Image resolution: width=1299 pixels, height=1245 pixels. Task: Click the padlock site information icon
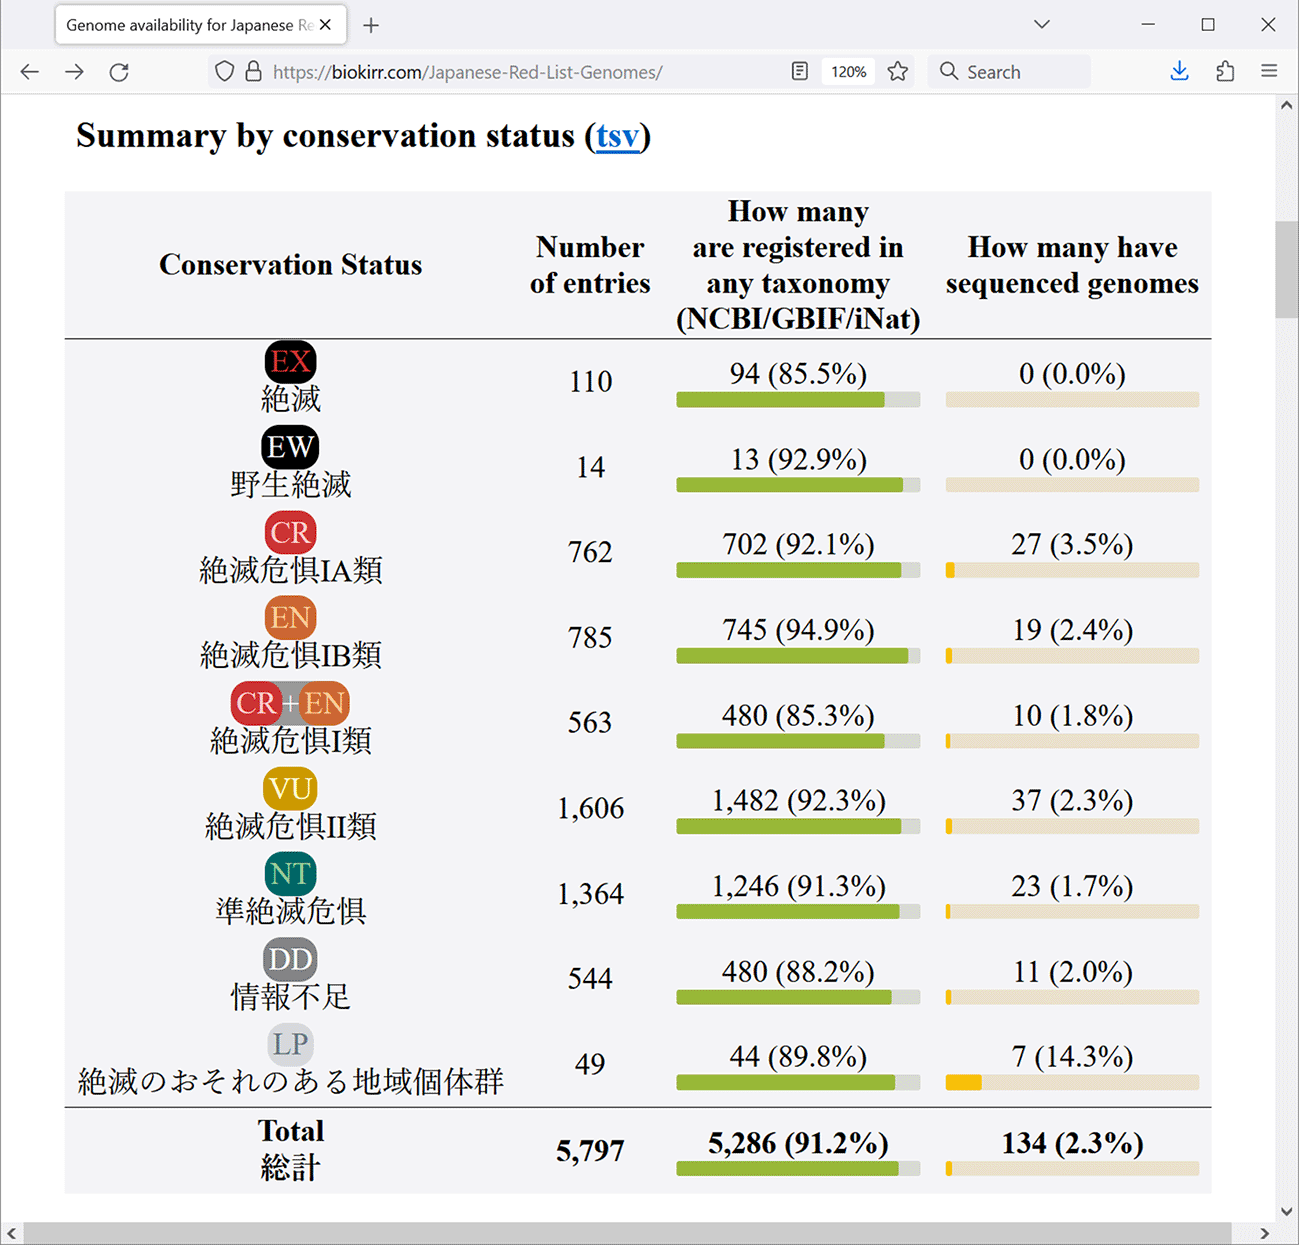coord(253,72)
